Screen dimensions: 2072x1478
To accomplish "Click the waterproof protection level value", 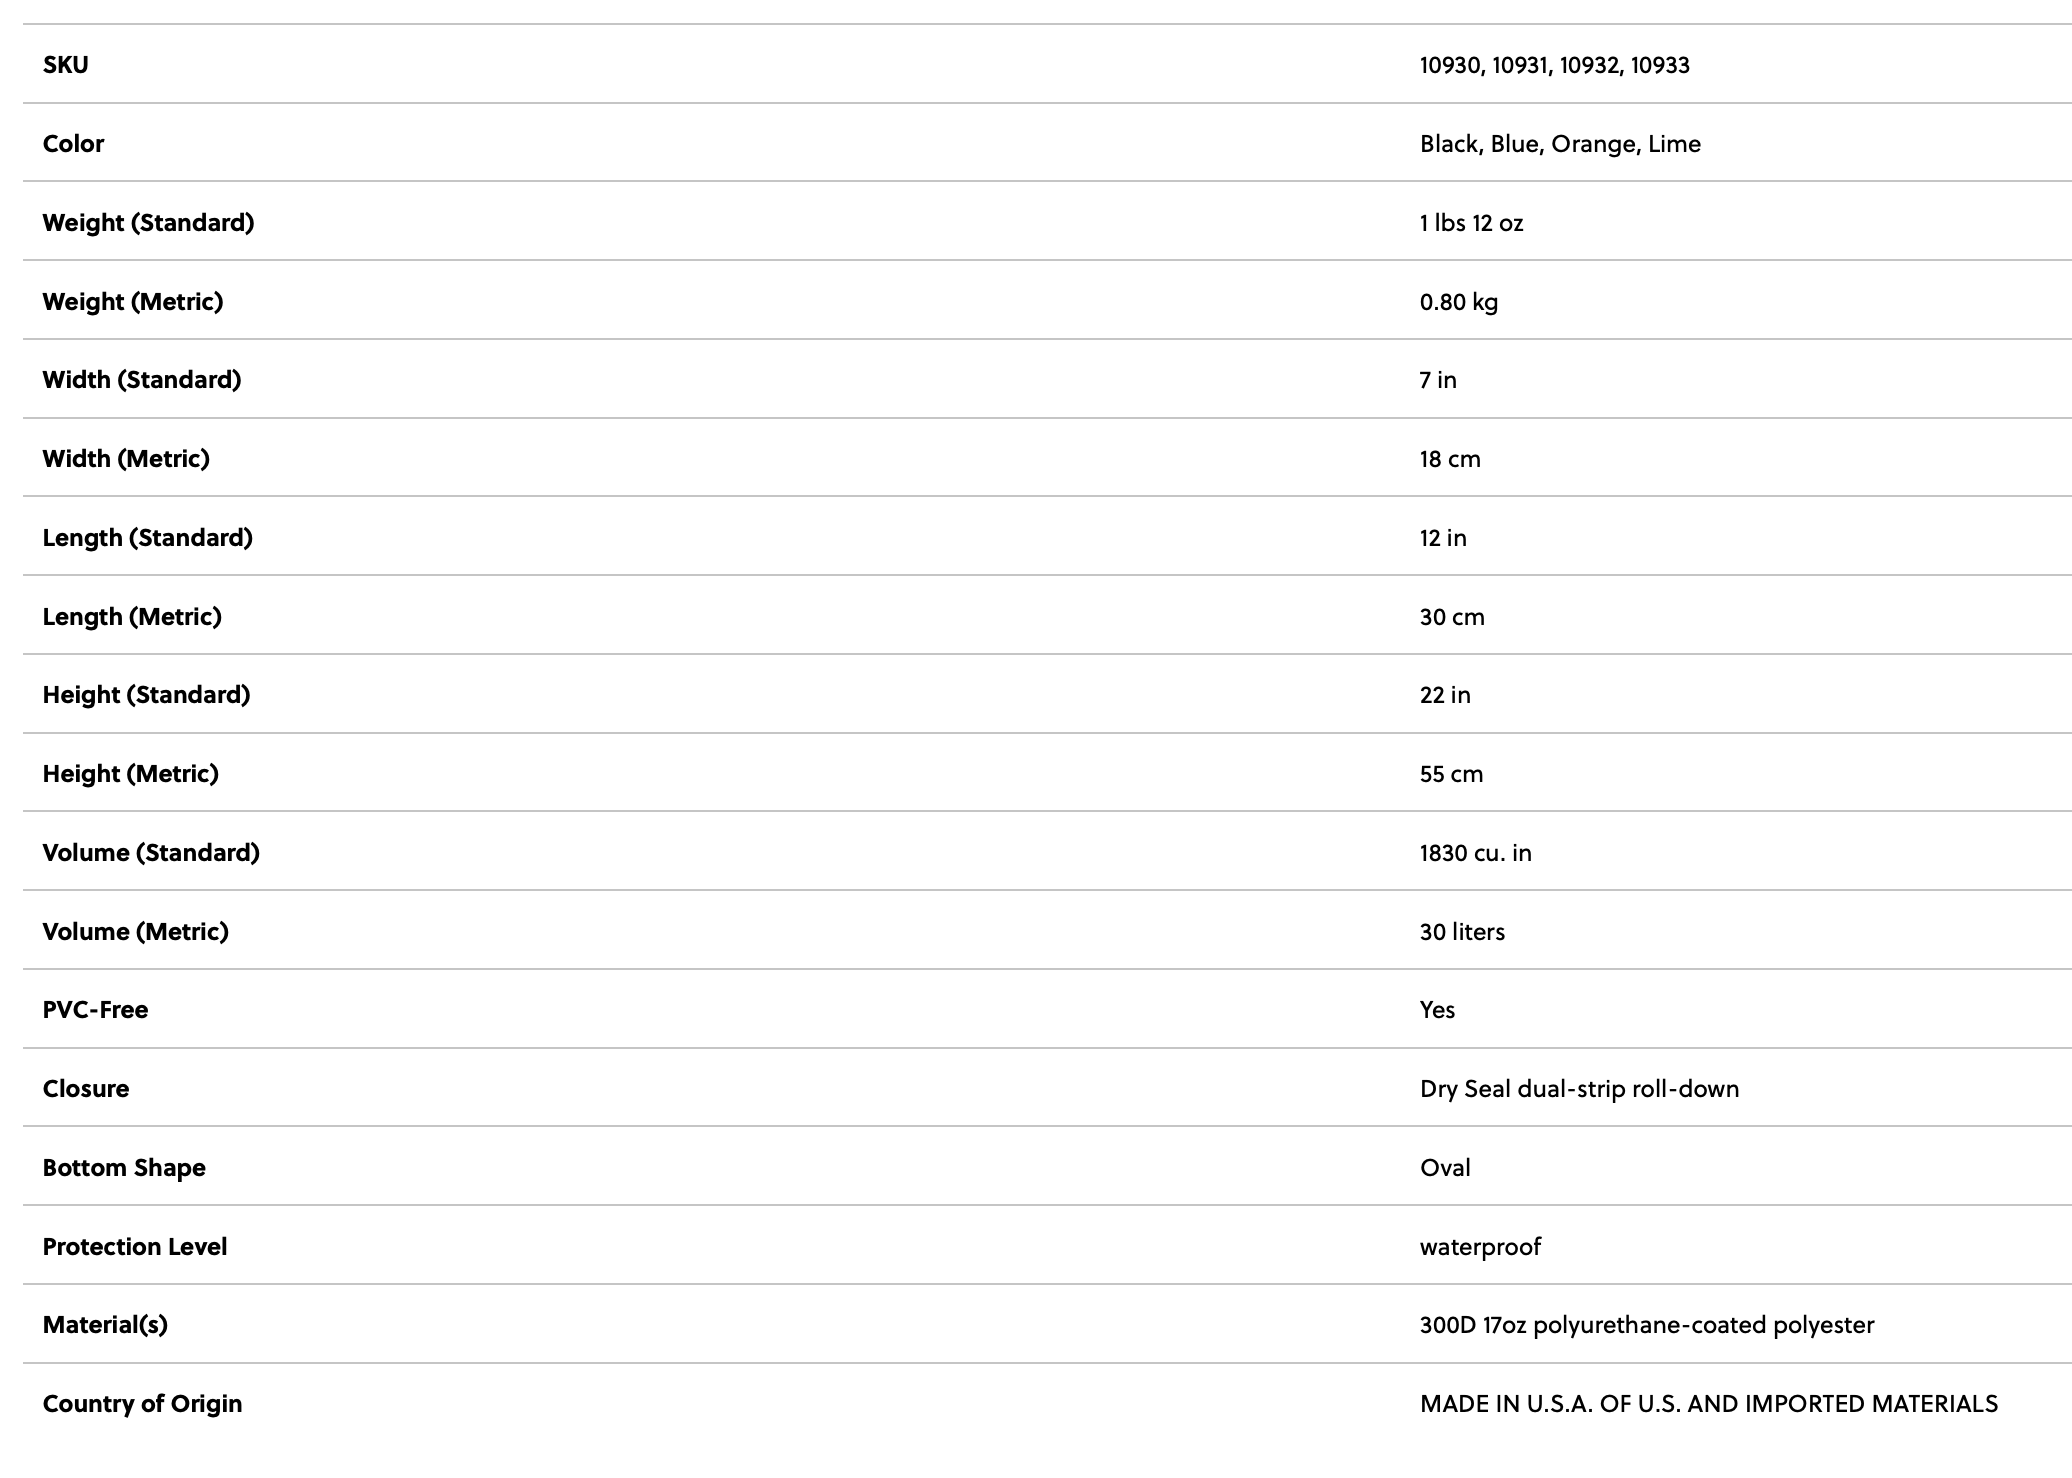I will 1480,1247.
